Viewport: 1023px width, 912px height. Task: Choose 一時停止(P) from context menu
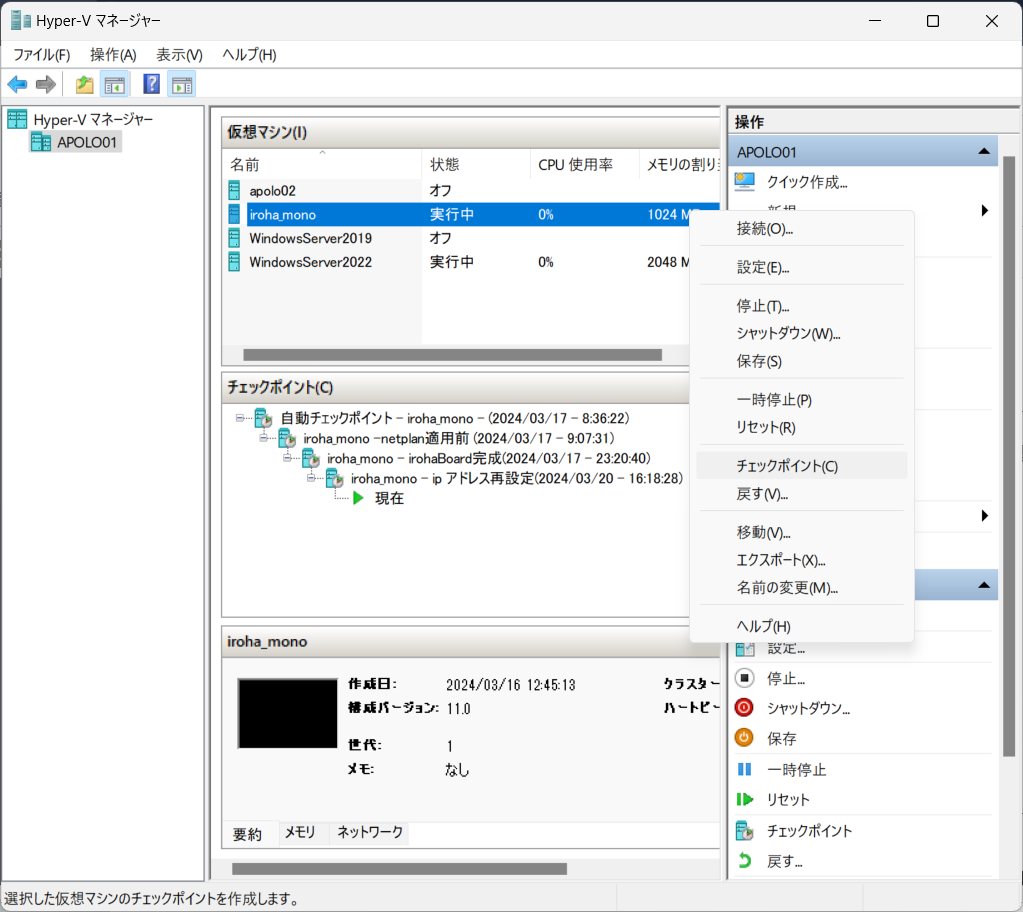click(x=802, y=400)
